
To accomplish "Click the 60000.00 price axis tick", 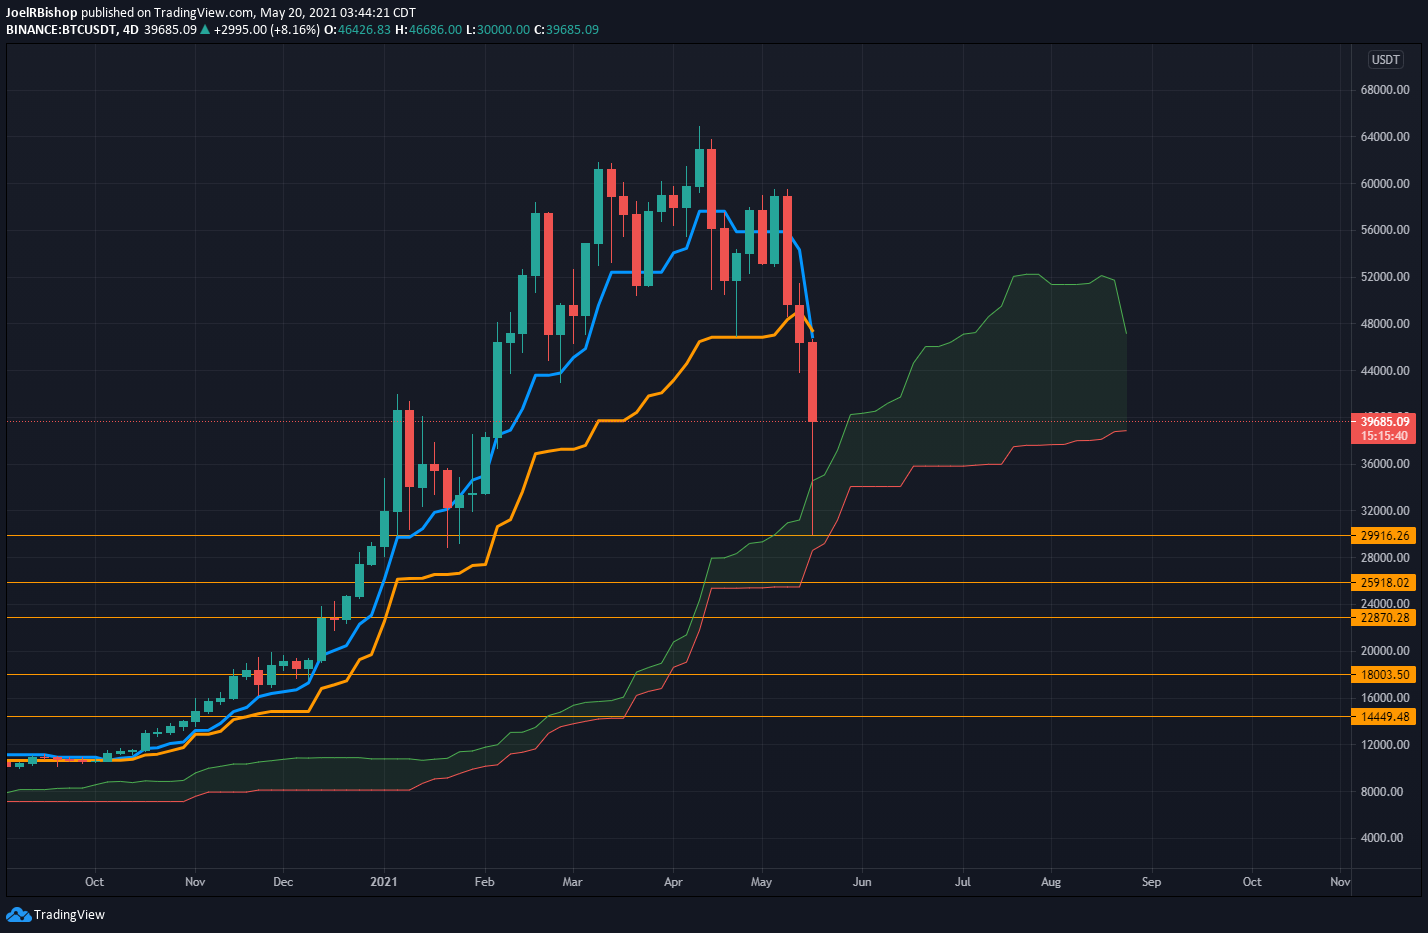I will [x=1385, y=184].
